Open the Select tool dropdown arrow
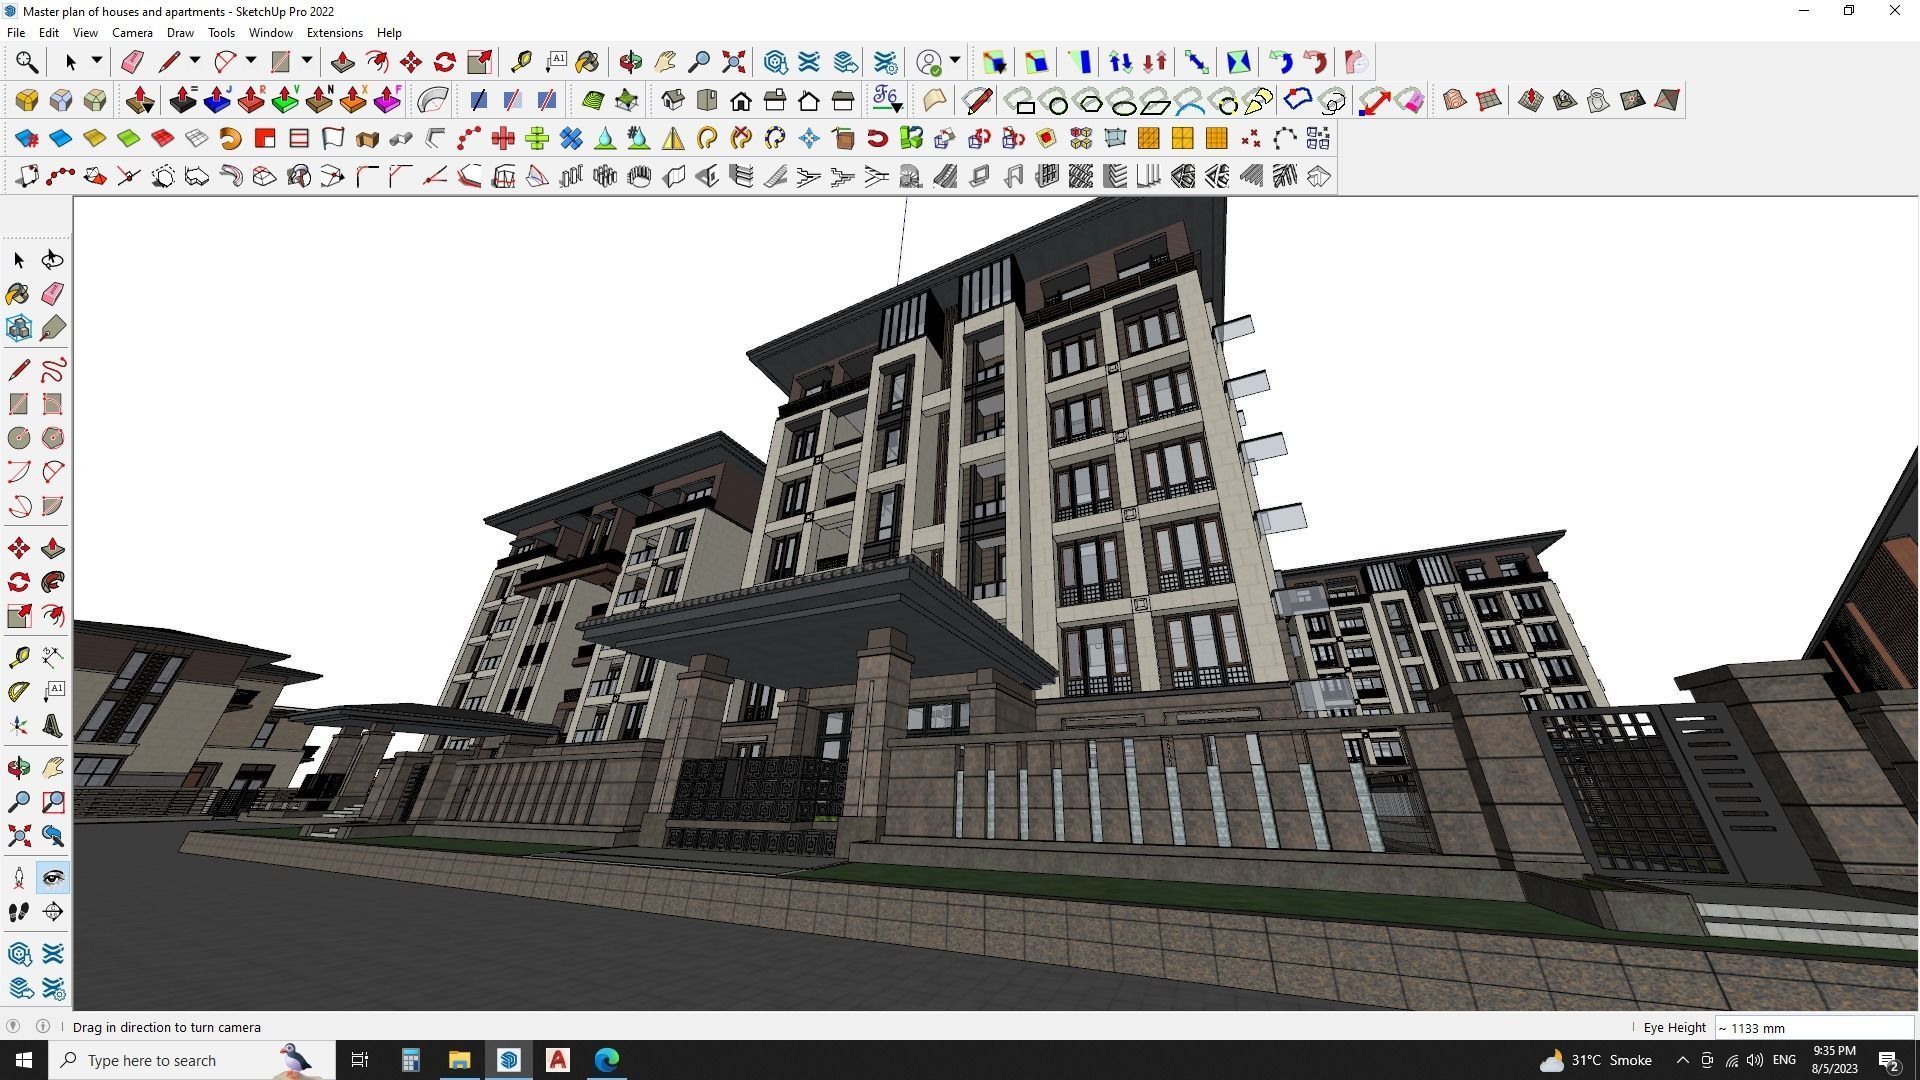The height and width of the screenshot is (1080, 1920). (x=96, y=62)
